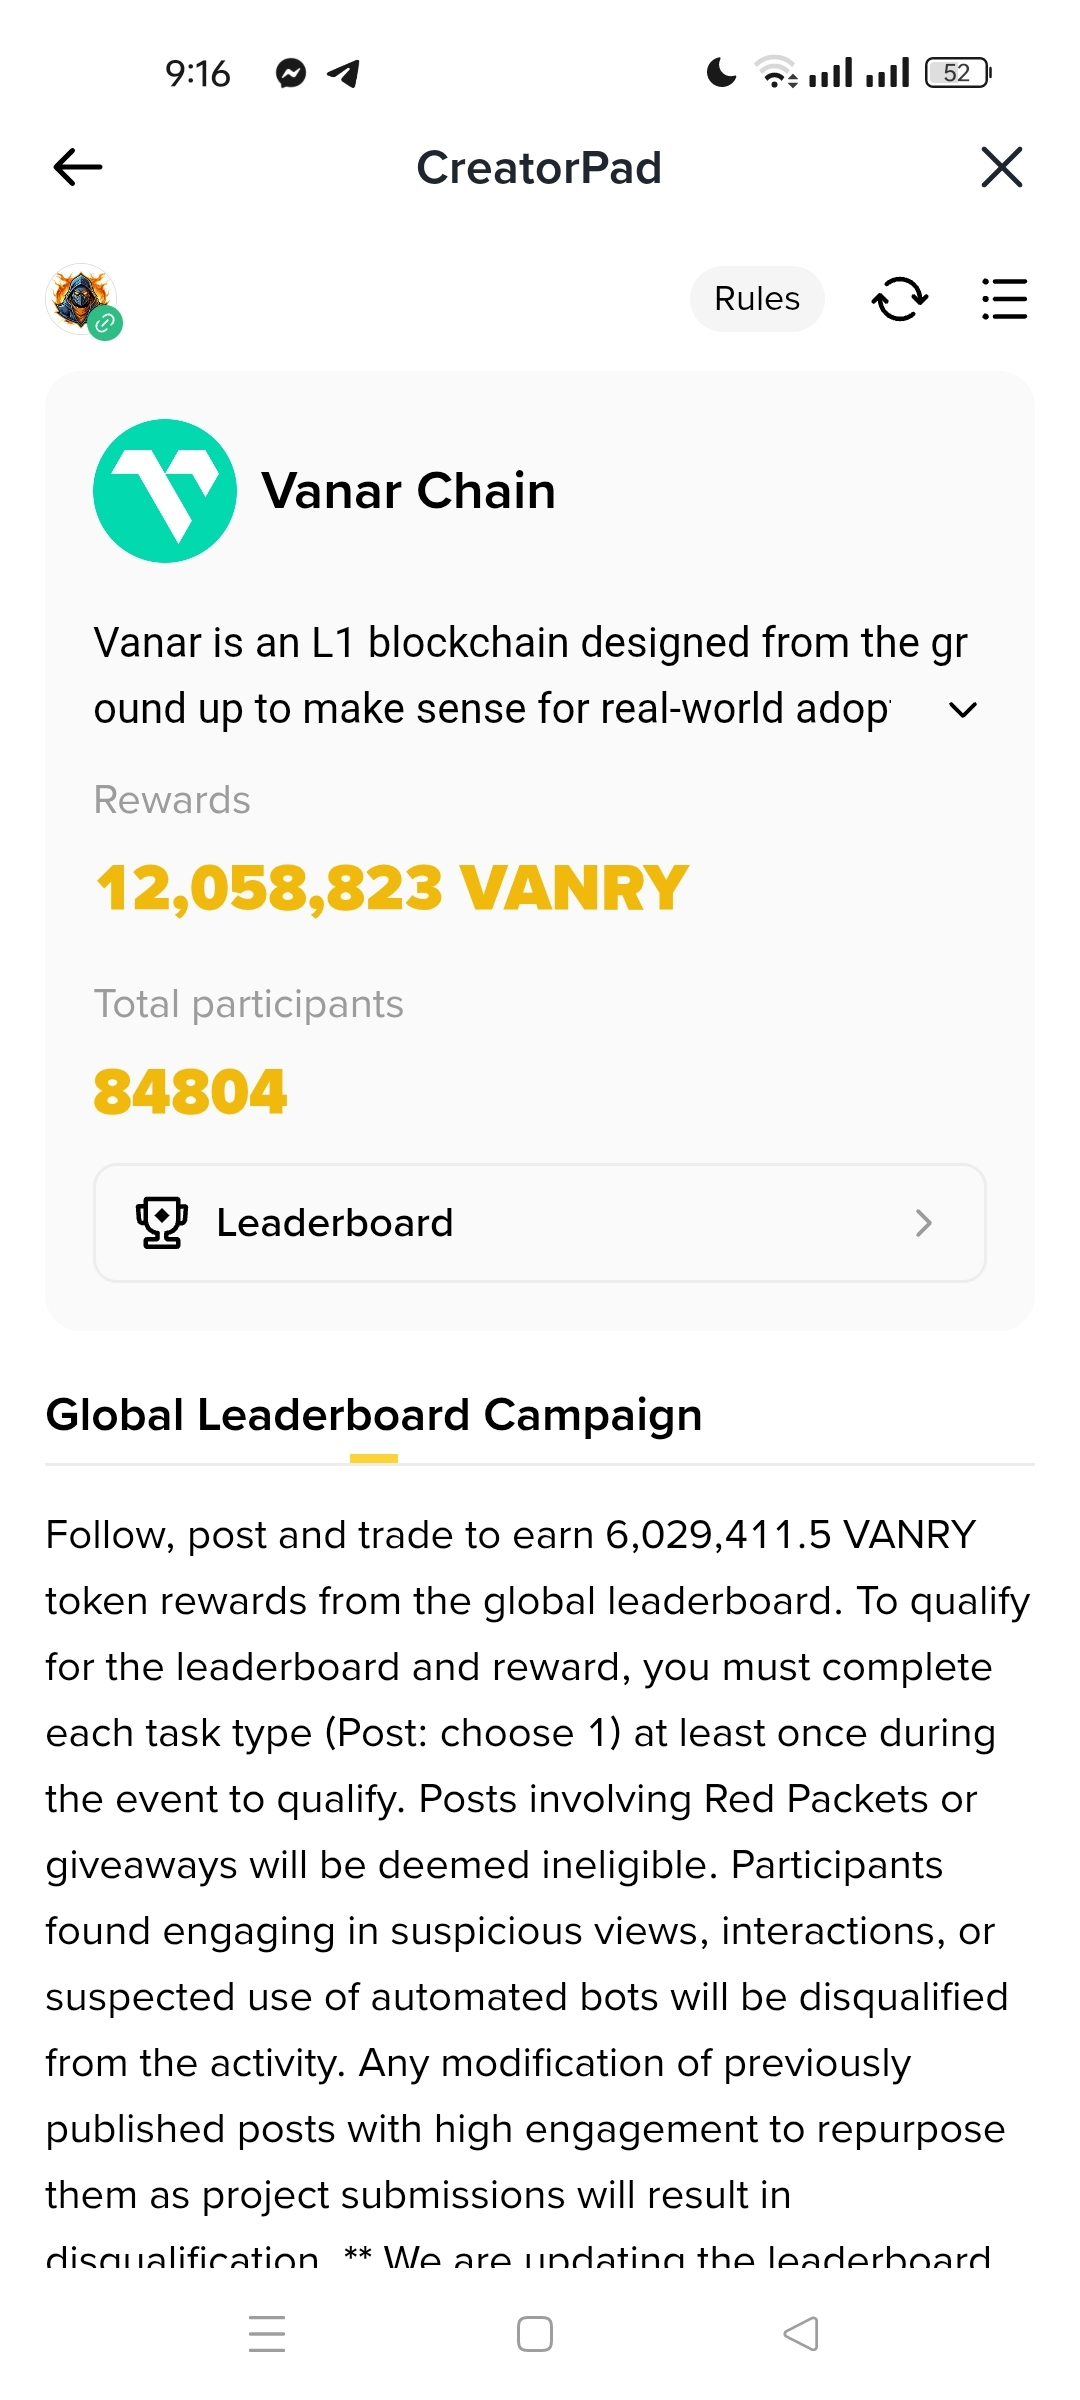The width and height of the screenshot is (1080, 2400).
Task: Open the user profile avatar
Action: click(82, 299)
